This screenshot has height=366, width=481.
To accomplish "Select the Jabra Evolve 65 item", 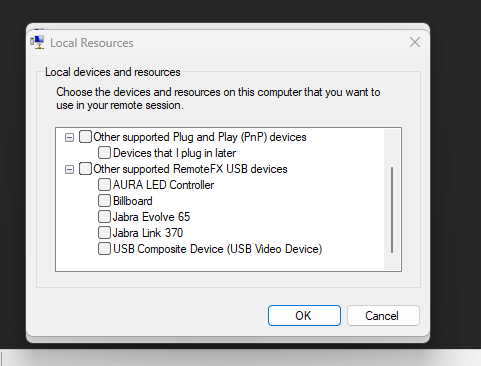I will 151,217.
